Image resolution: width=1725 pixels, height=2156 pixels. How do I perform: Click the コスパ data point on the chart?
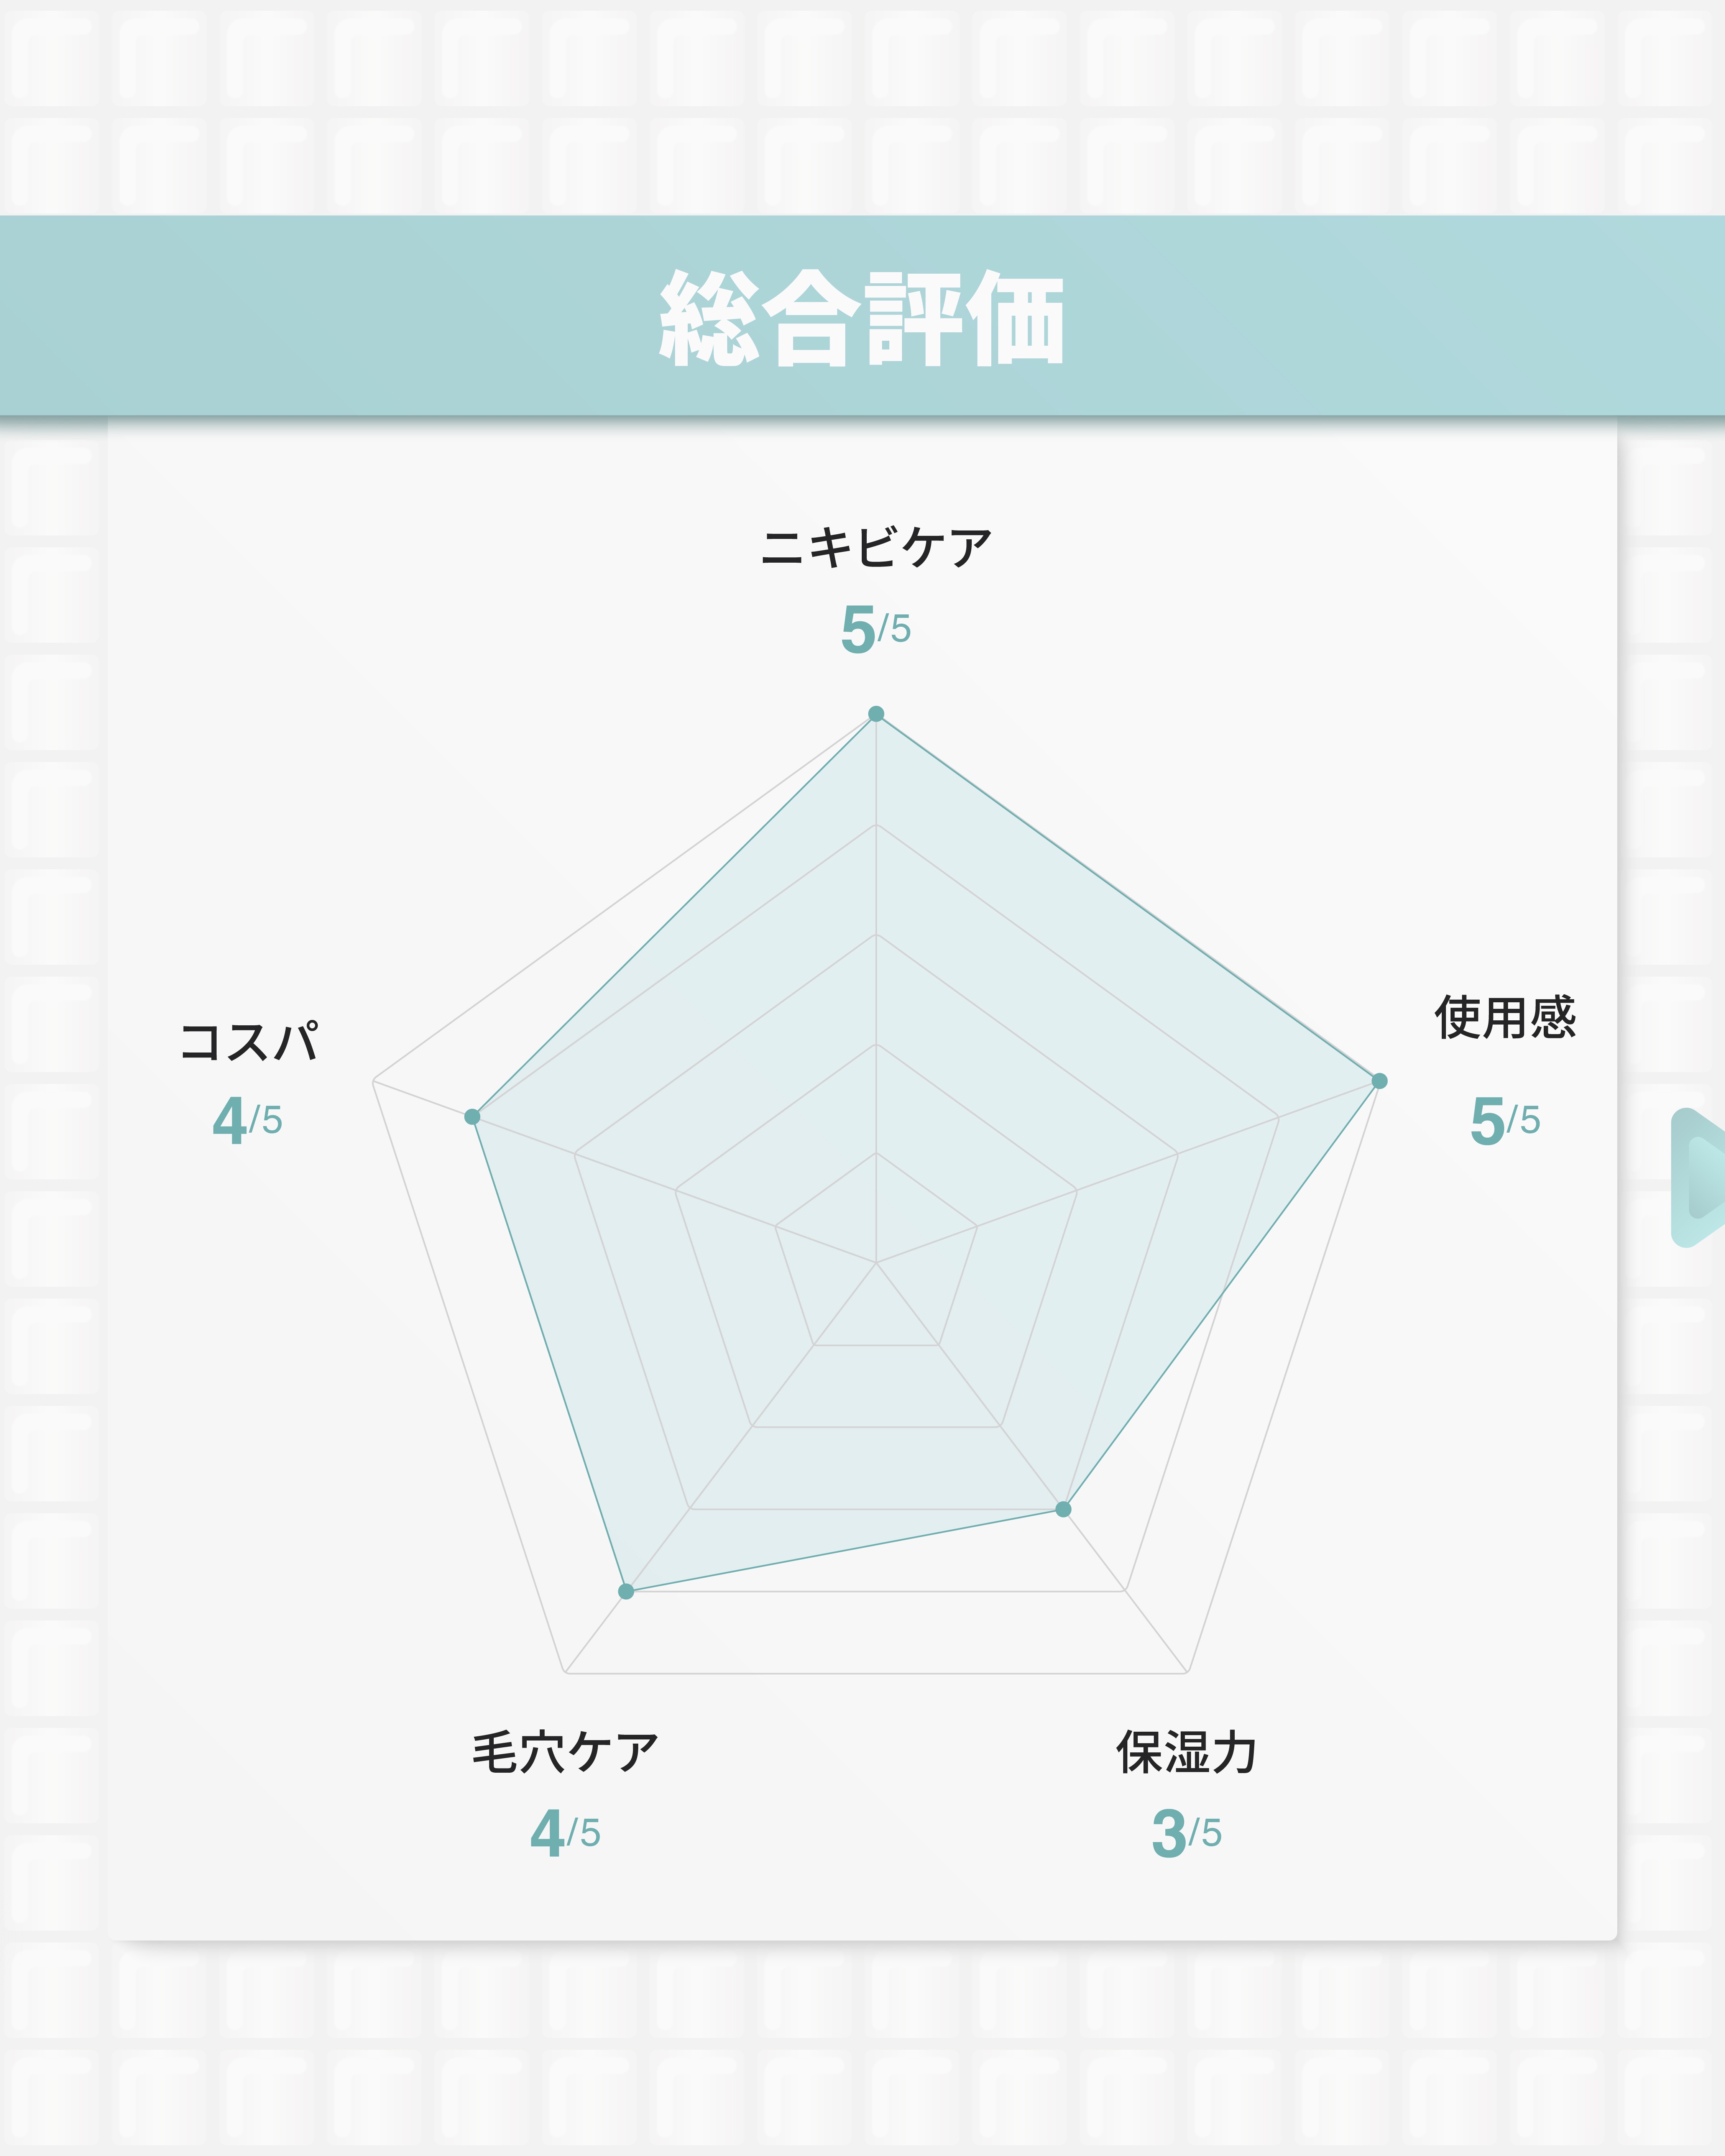point(472,1117)
